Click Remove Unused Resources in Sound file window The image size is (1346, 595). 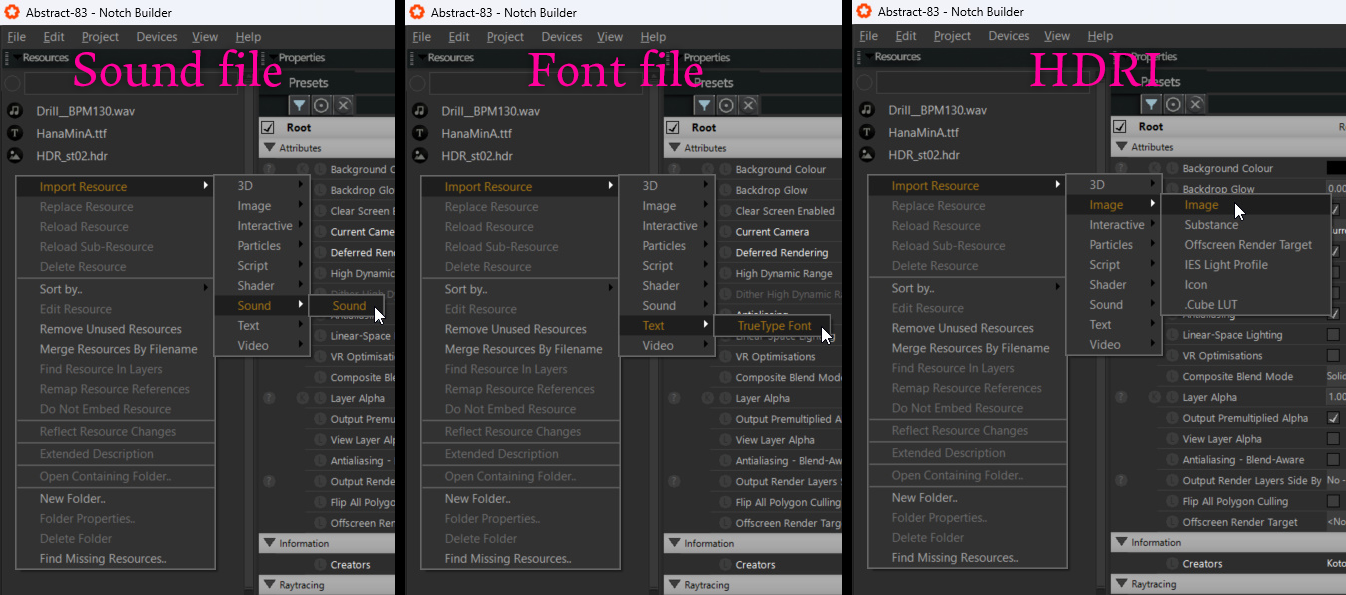click(x=115, y=329)
